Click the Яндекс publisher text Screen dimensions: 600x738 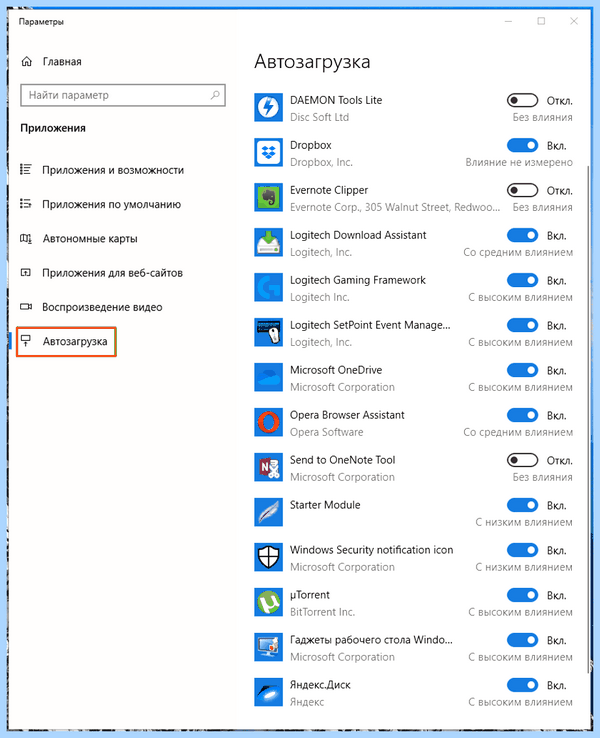tap(307, 702)
